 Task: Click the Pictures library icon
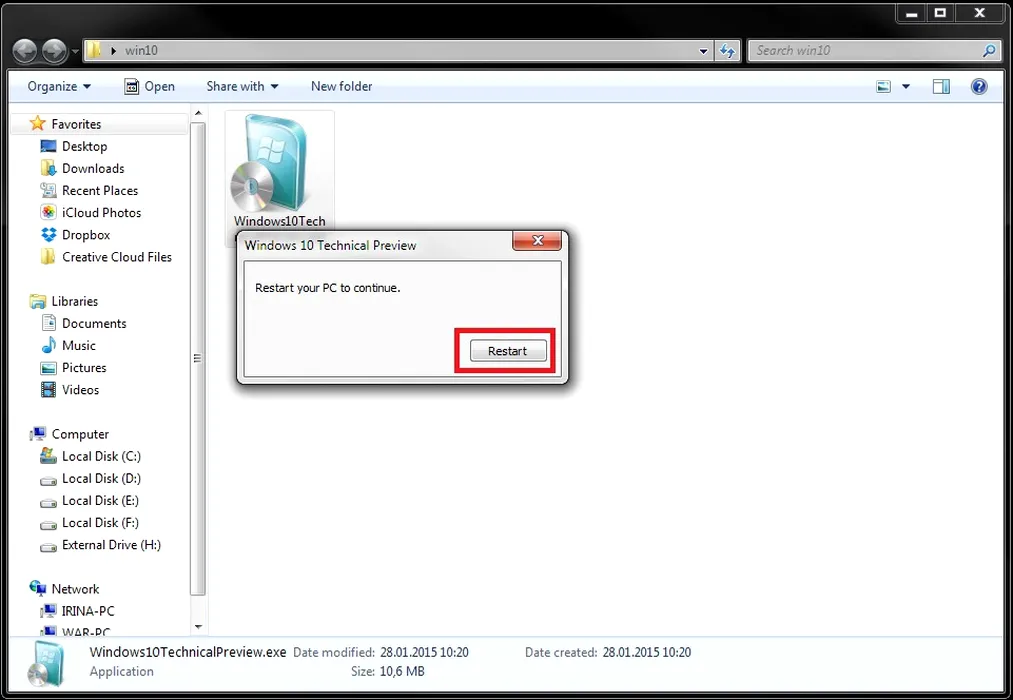(48, 368)
